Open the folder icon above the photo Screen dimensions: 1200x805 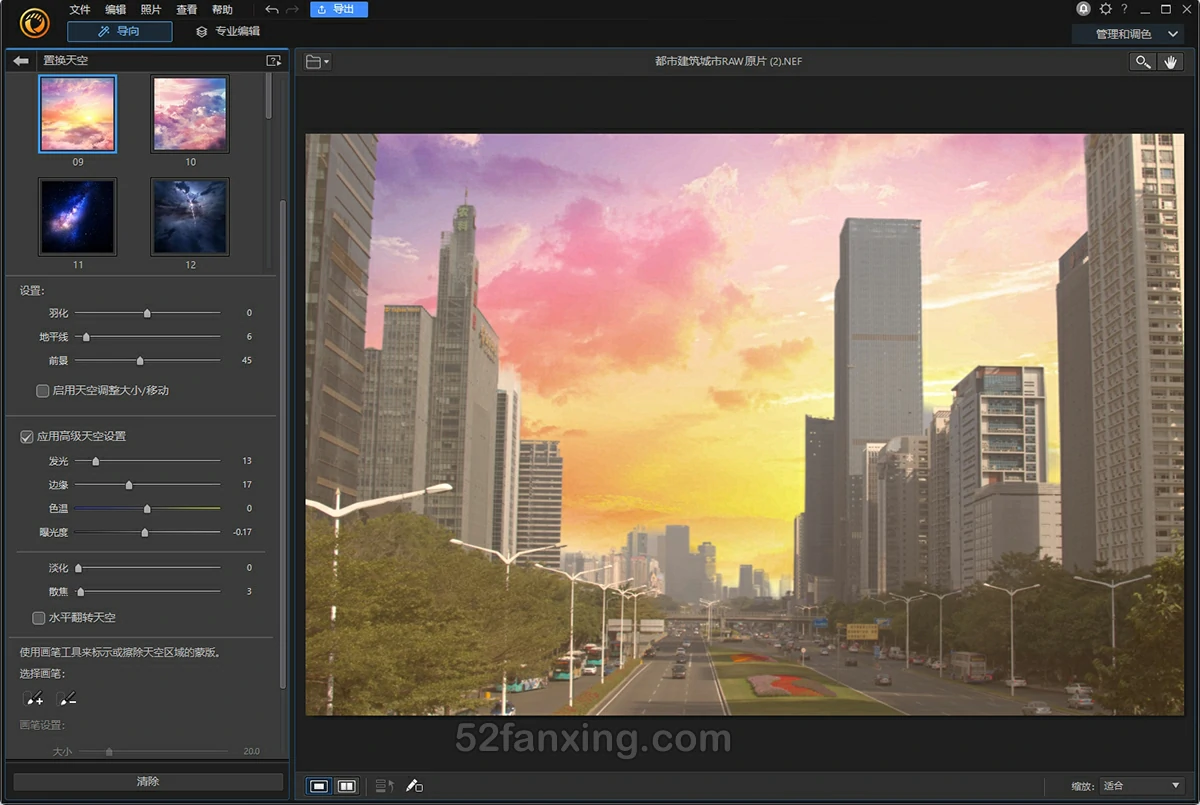[x=313, y=62]
